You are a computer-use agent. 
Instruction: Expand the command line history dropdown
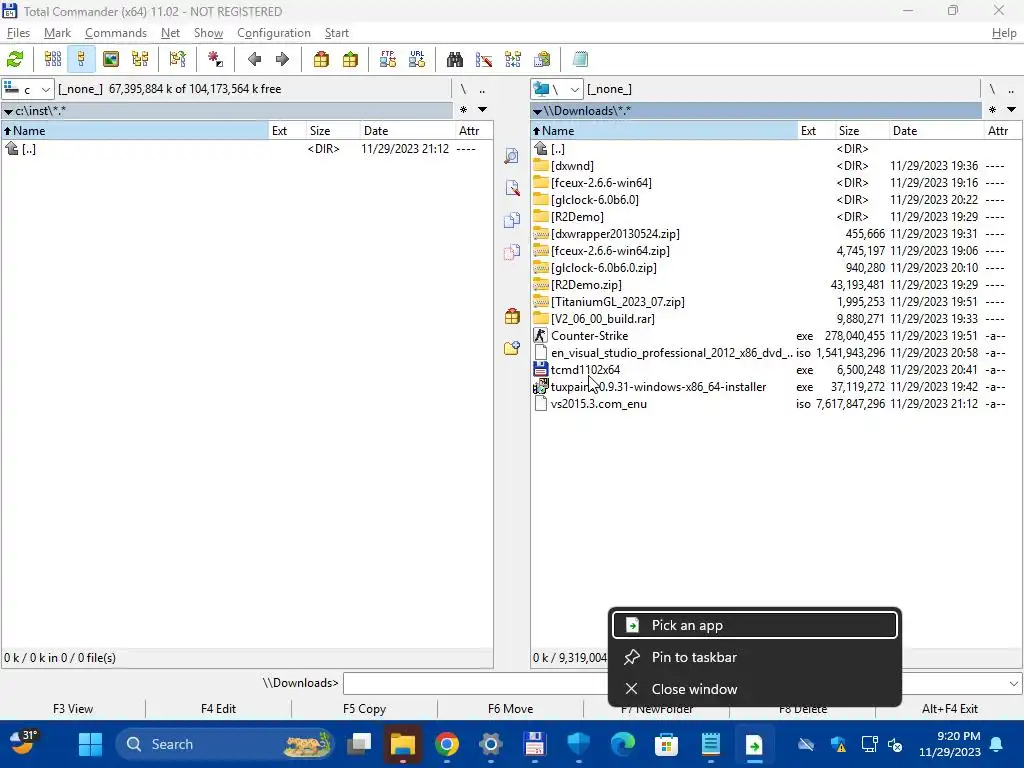coord(1014,684)
